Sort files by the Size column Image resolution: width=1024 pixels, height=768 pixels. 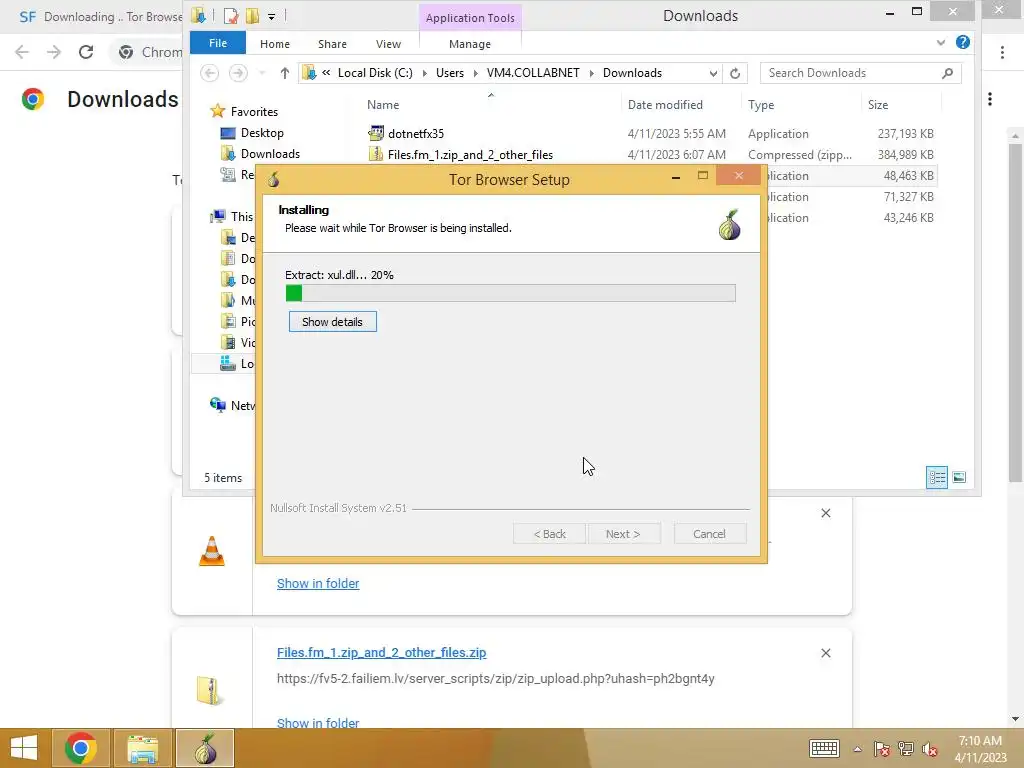click(x=878, y=104)
